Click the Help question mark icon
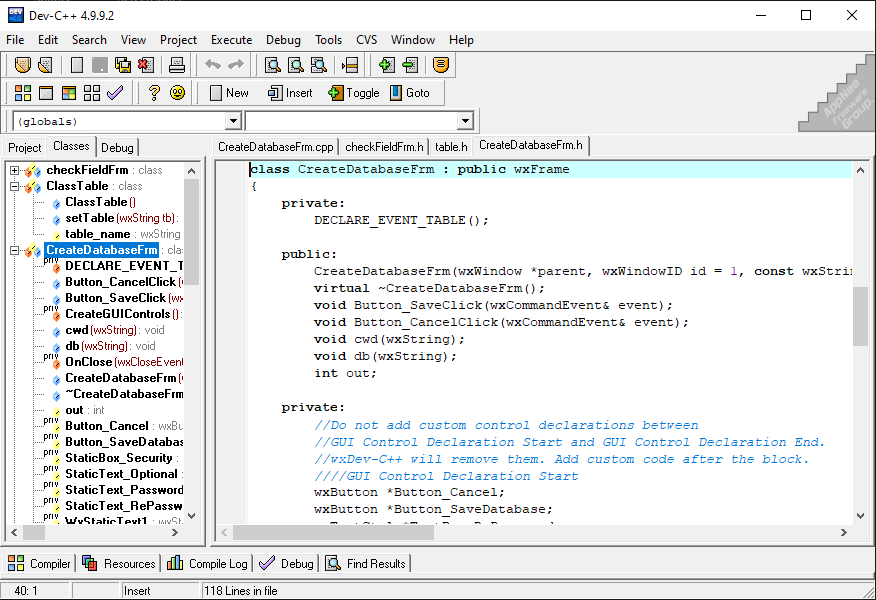Viewport: 876px width, 600px height. (x=154, y=93)
